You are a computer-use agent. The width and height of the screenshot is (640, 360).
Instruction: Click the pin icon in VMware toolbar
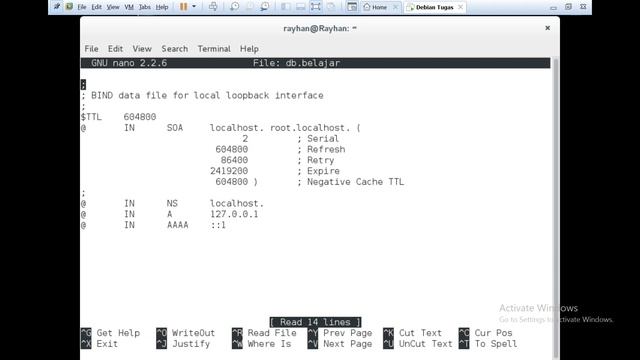coord(57,7)
